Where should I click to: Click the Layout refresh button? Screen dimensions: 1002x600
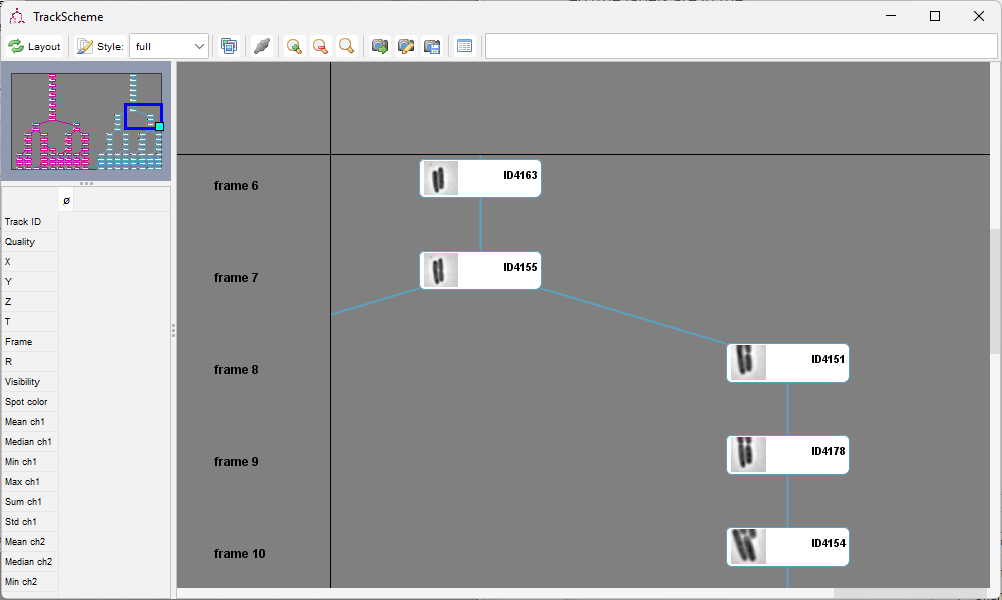35,47
